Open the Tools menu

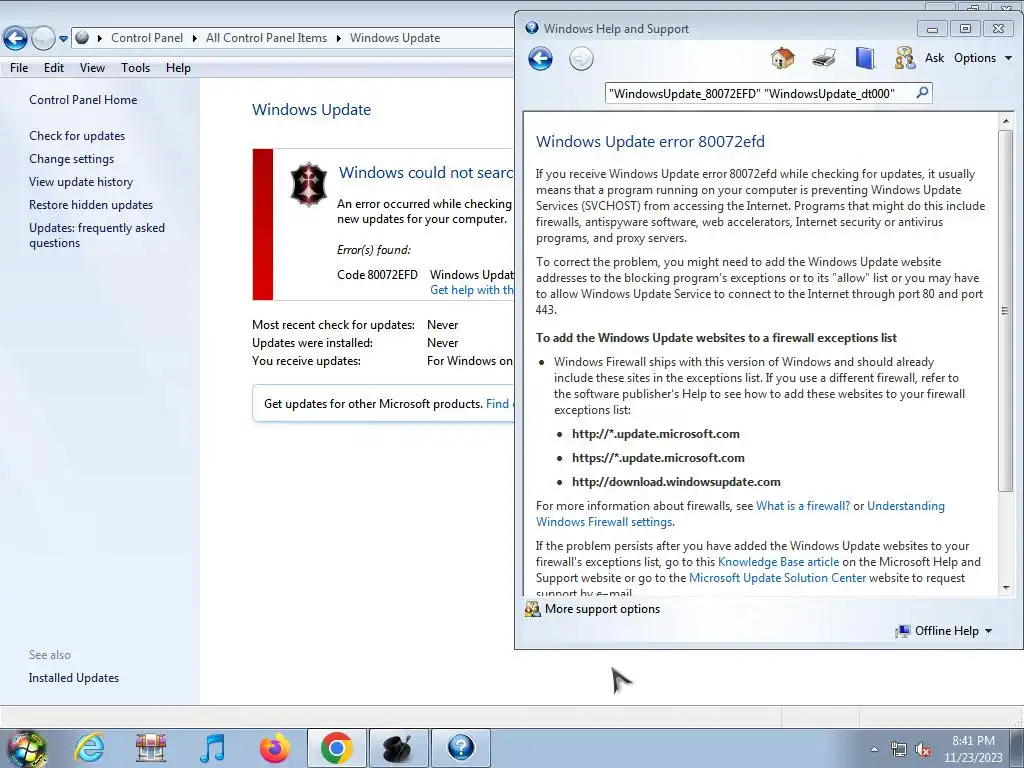coord(135,67)
